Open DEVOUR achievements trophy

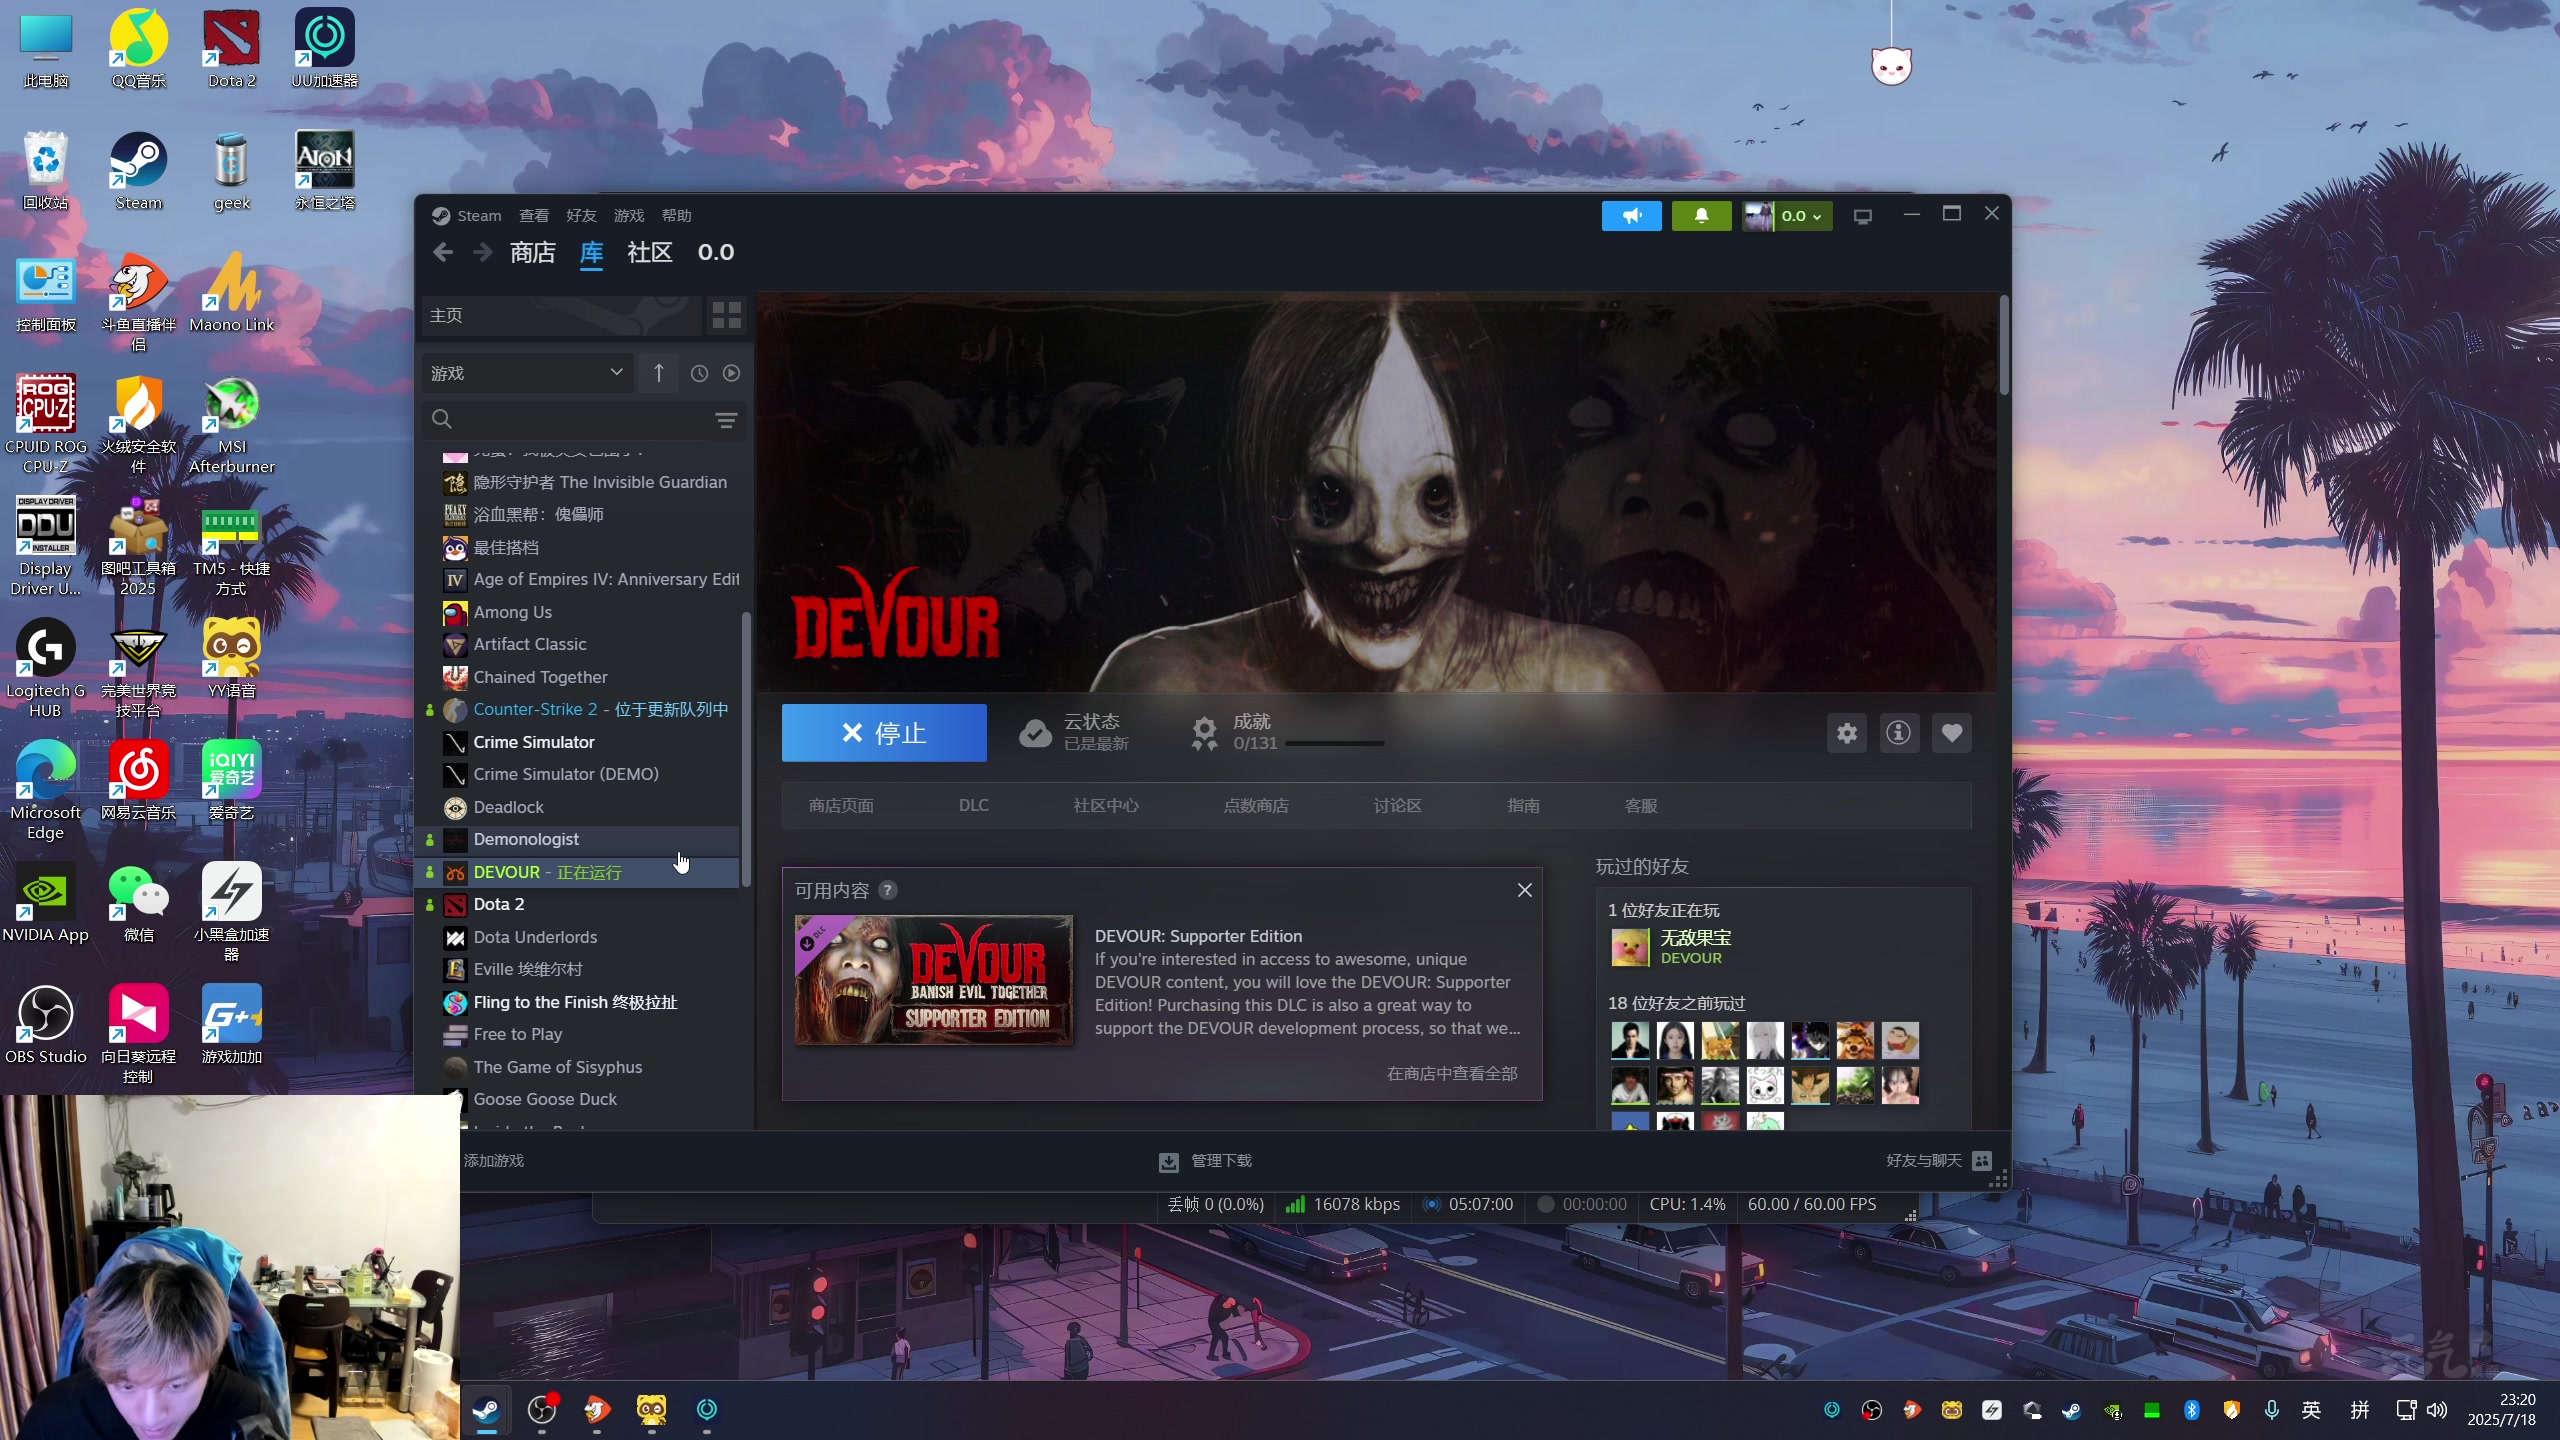pos(1205,733)
